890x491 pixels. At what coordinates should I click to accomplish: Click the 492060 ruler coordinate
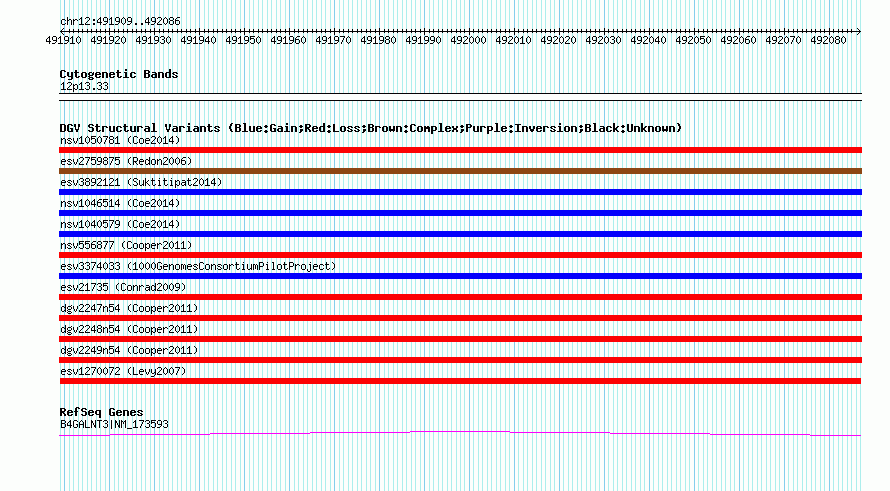click(738, 40)
